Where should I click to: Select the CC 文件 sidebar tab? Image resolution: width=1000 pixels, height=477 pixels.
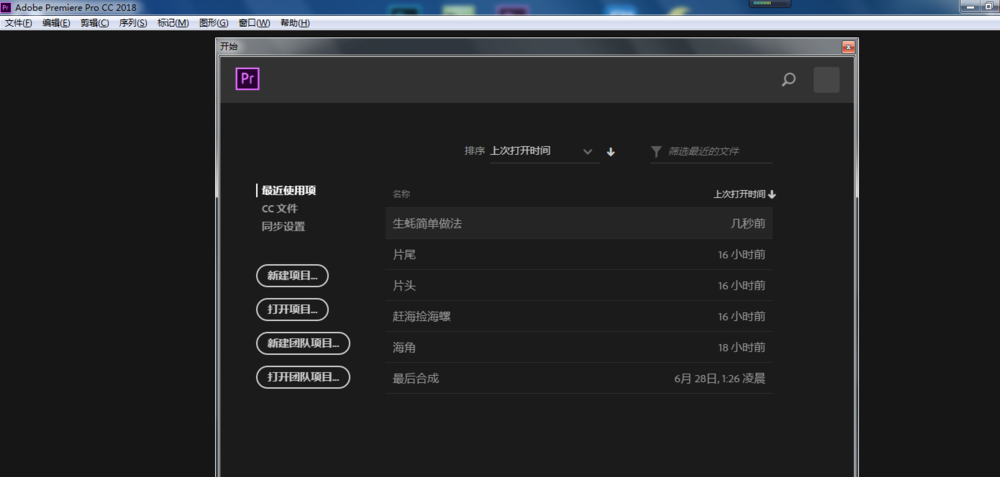[x=279, y=208]
